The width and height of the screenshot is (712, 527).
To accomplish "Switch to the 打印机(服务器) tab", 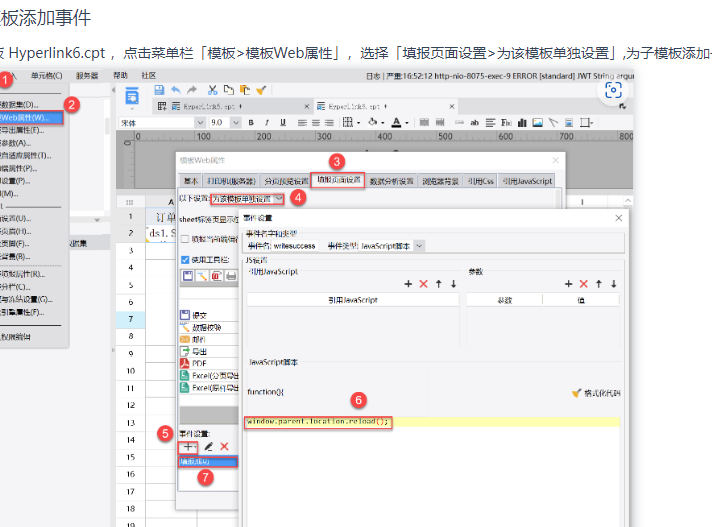I will tap(231, 181).
